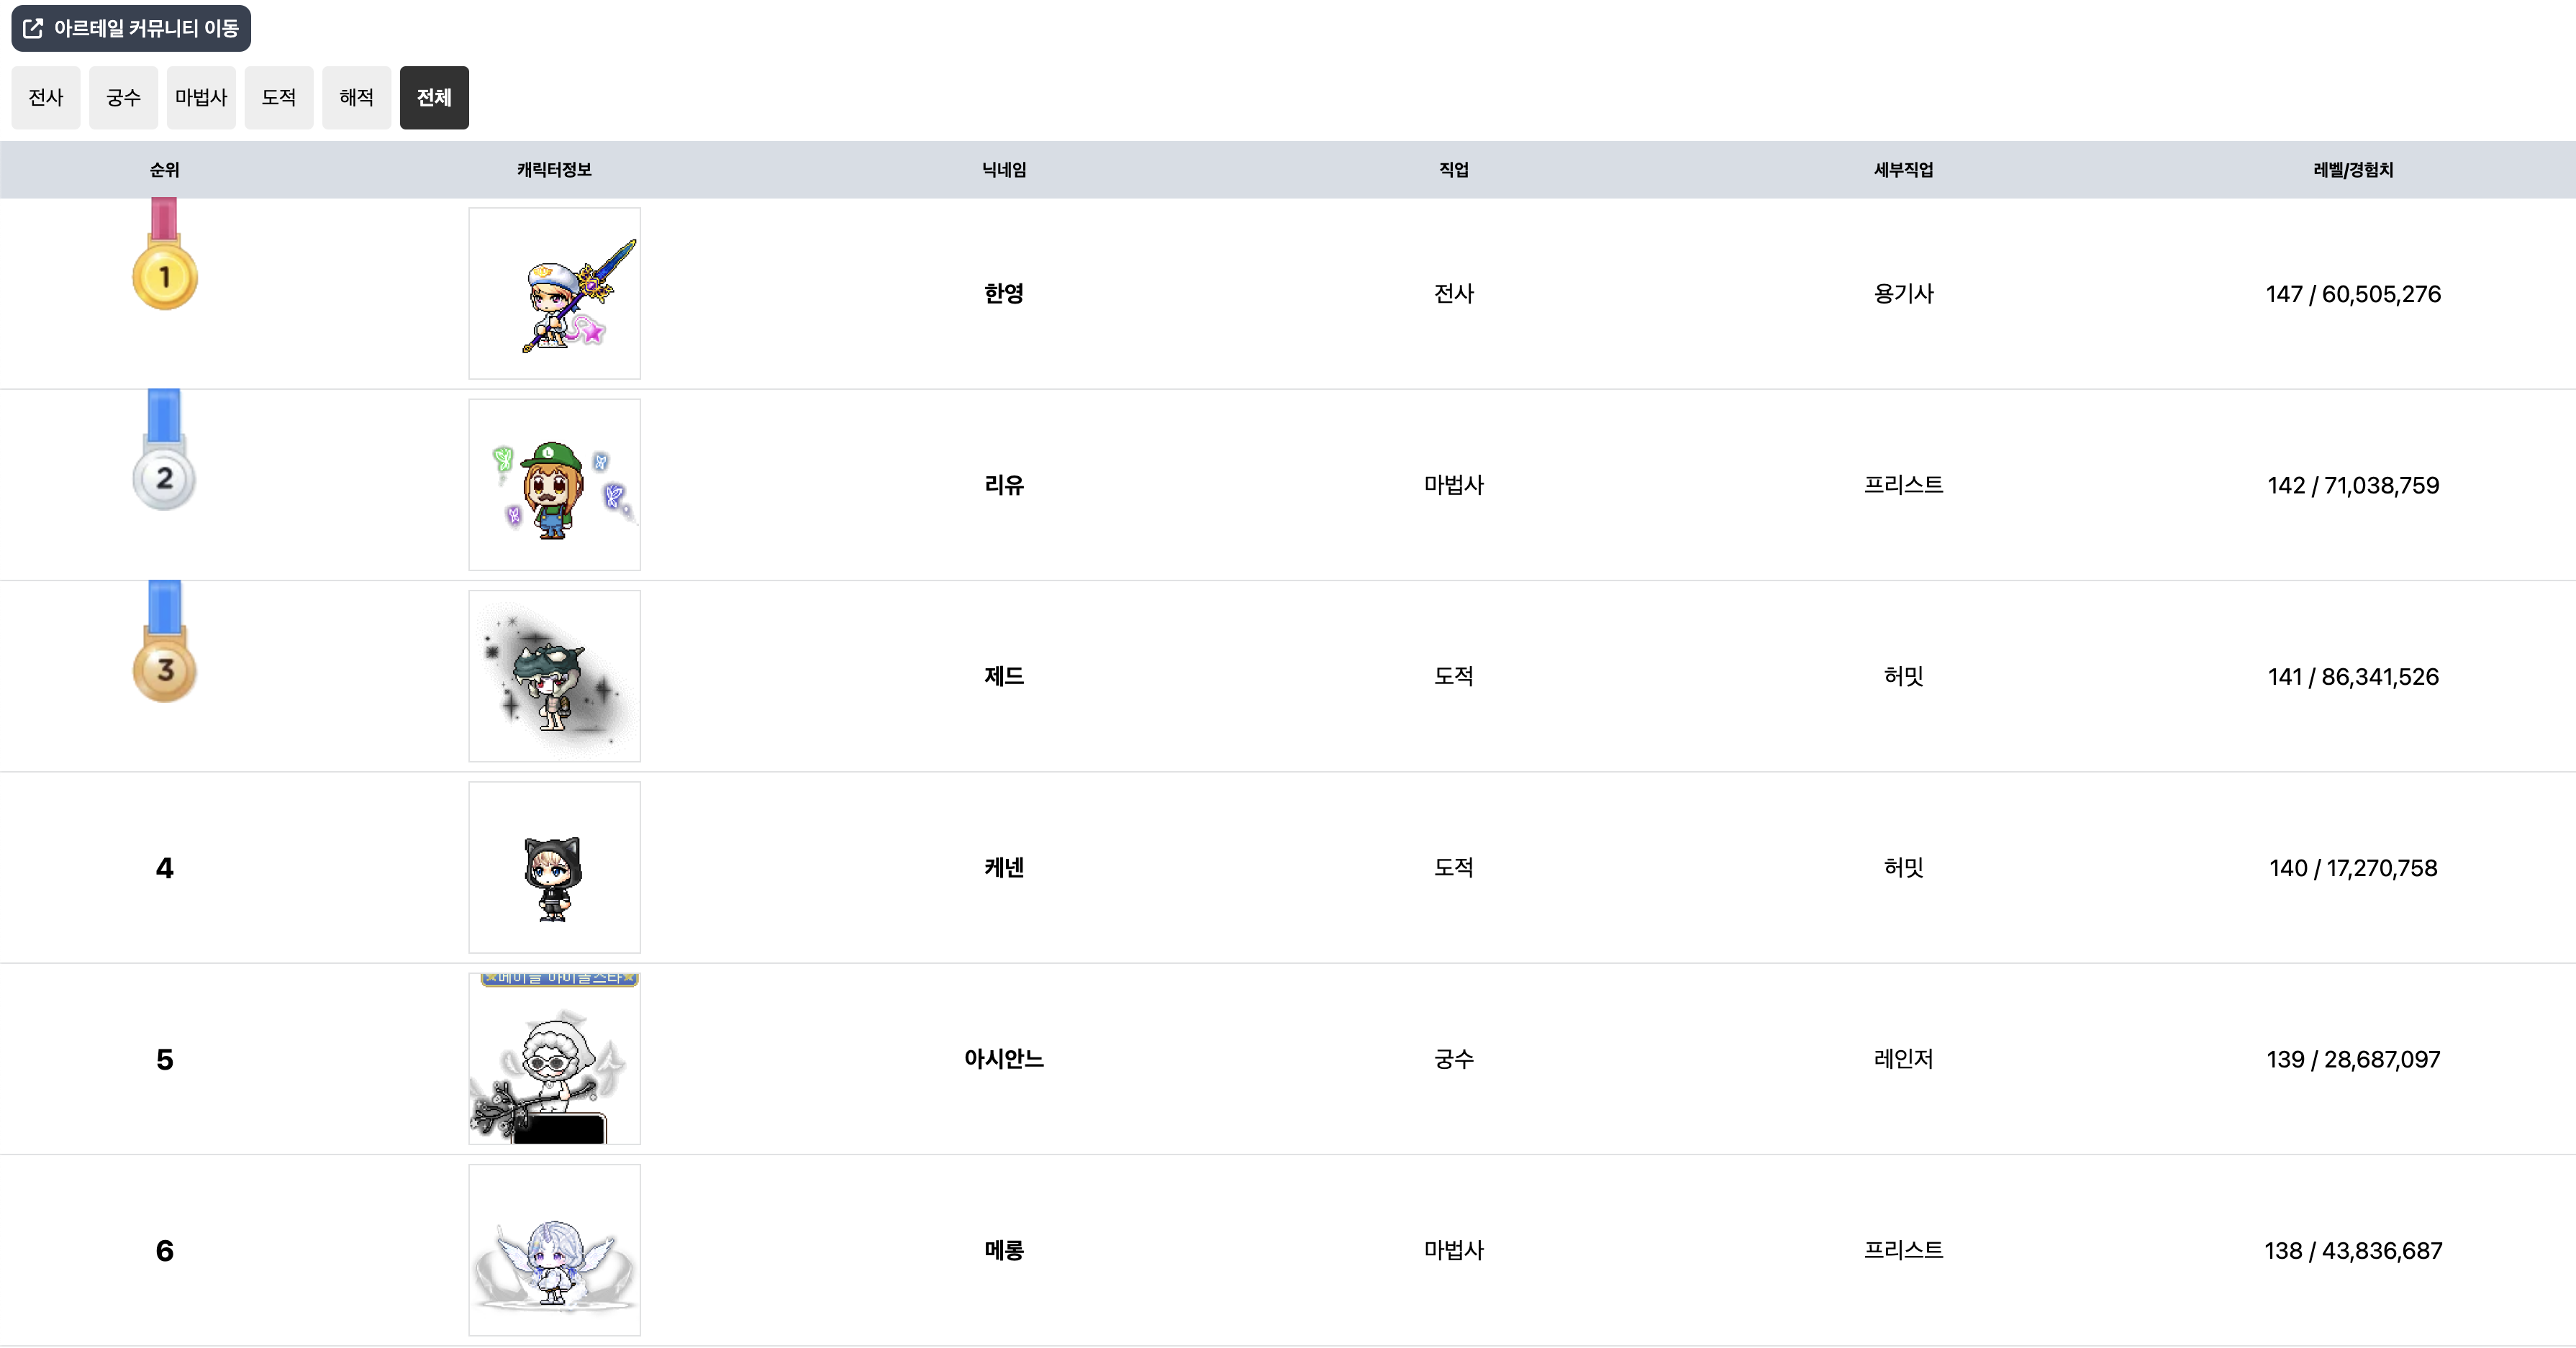Click the 전사 job cell for 한영

1454,293
